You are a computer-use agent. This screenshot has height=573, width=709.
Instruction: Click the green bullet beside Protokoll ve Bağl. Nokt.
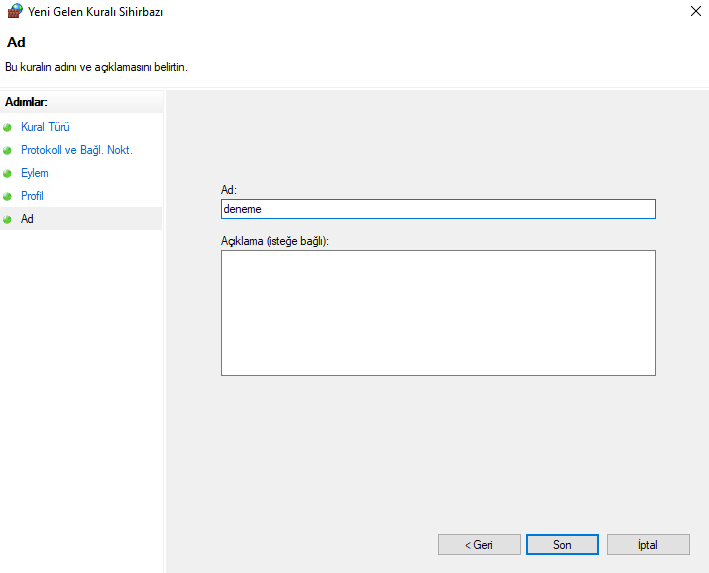pos(7,151)
